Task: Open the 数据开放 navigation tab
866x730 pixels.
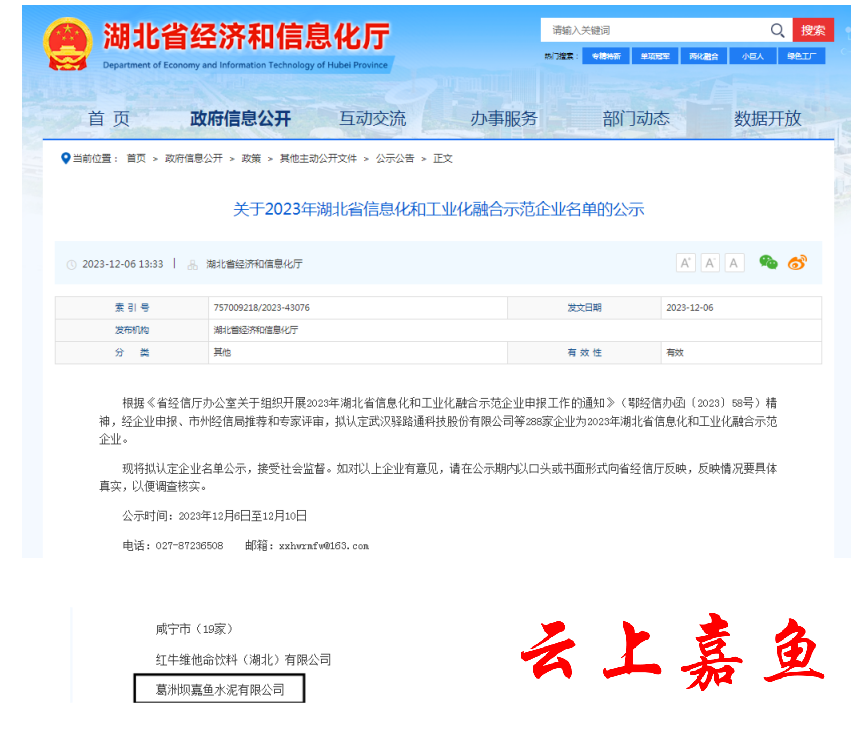Action: click(767, 119)
